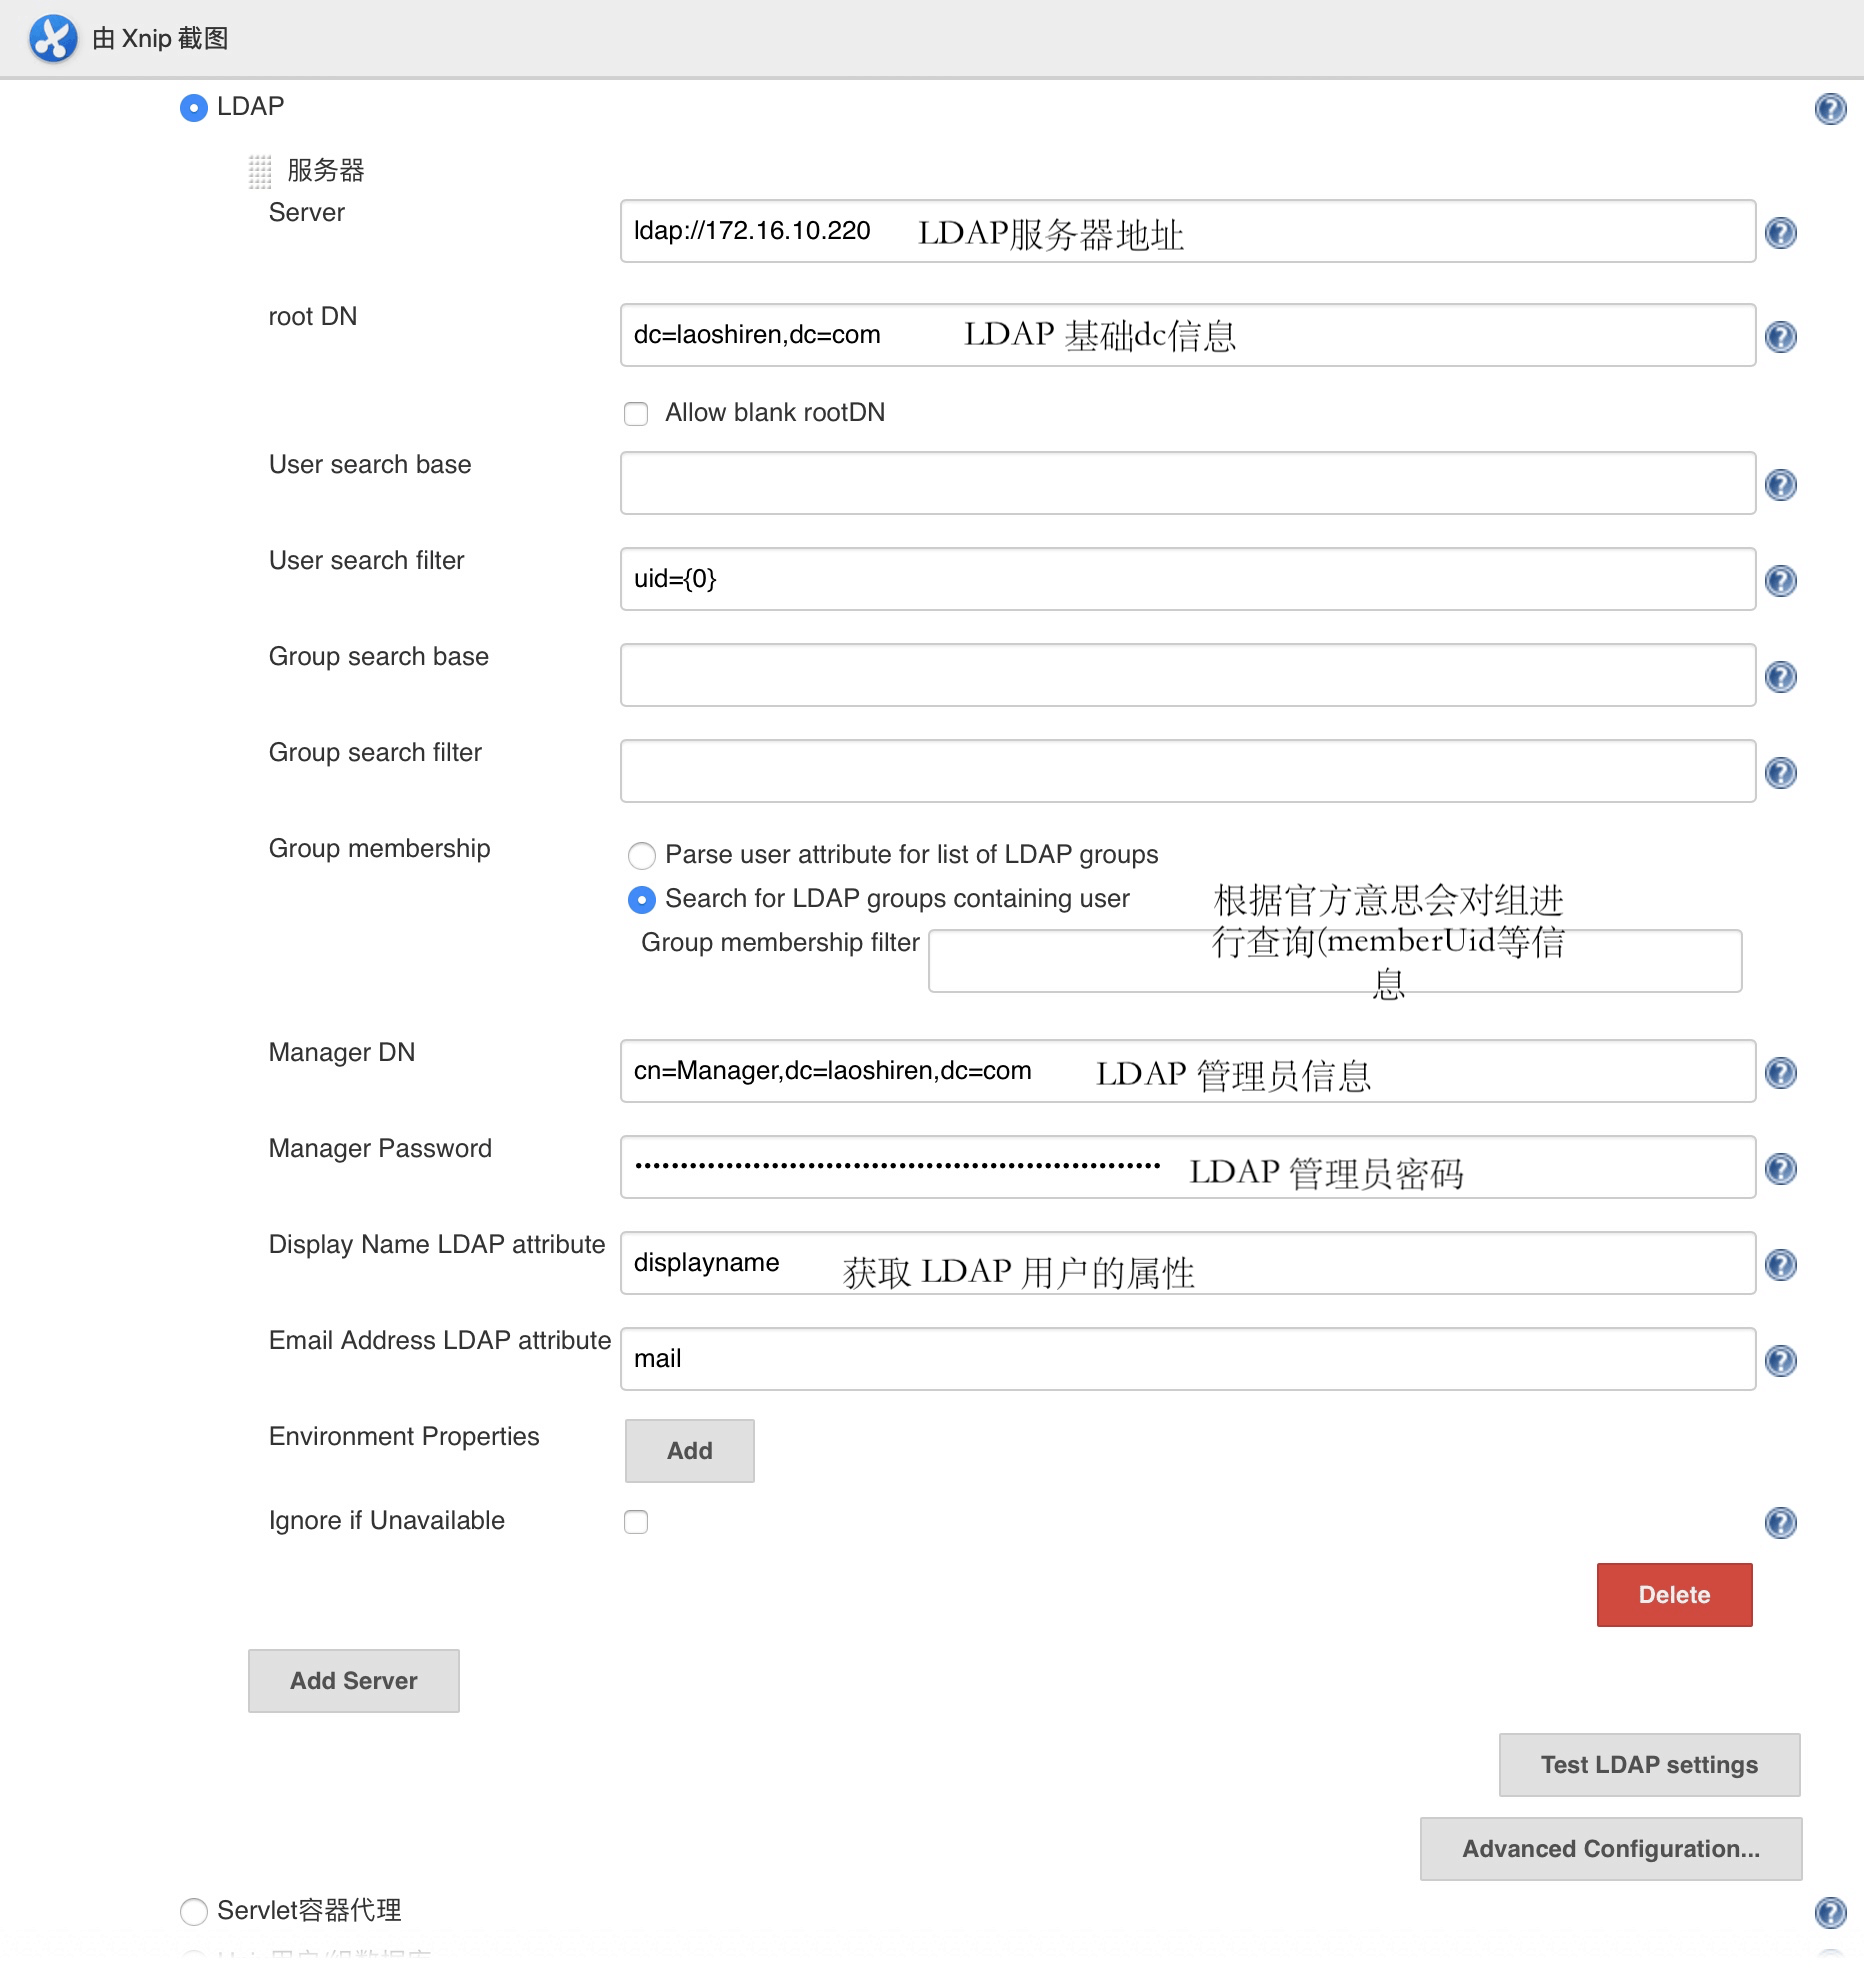The width and height of the screenshot is (1864, 1972).
Task: Open help icon beside Manager DN field
Action: (1781, 1073)
